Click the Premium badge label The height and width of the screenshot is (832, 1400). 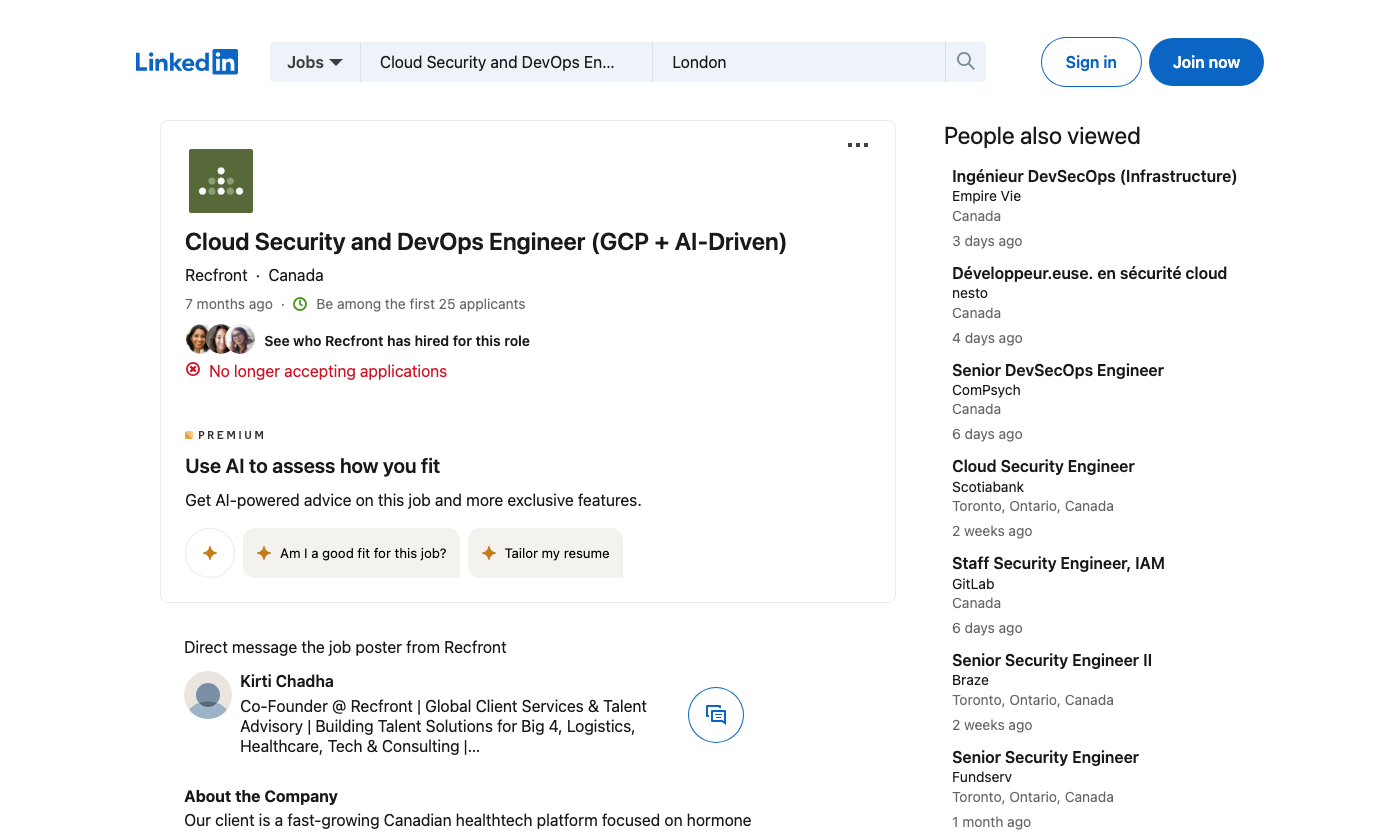pos(225,435)
